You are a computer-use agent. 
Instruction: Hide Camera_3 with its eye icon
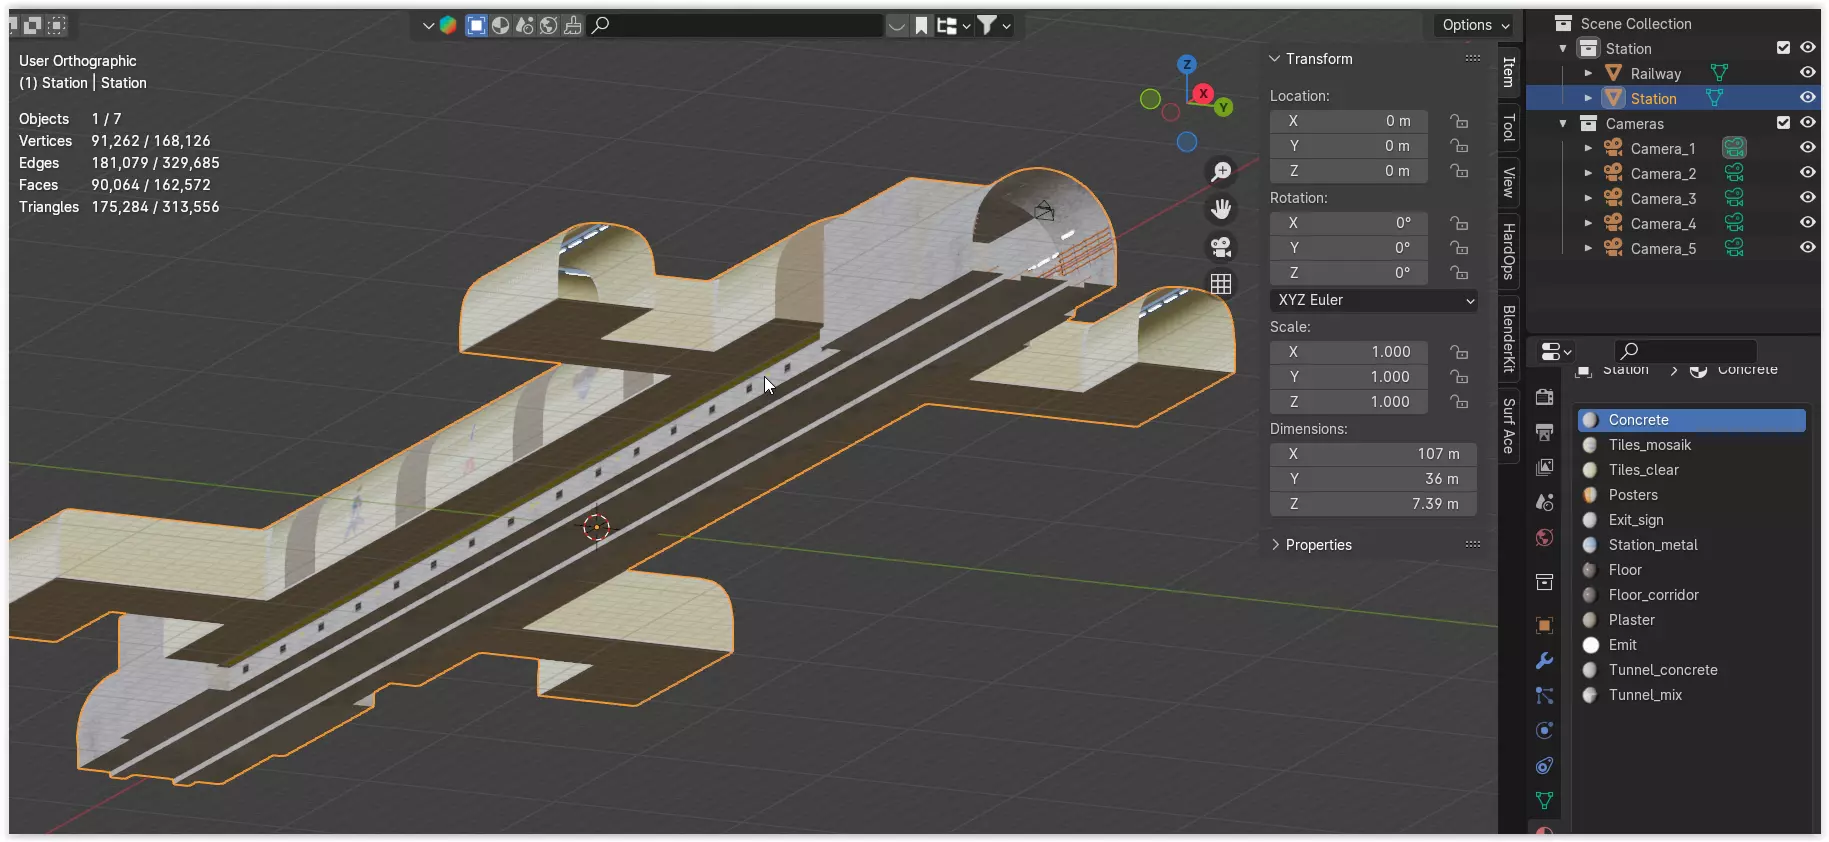(x=1808, y=198)
